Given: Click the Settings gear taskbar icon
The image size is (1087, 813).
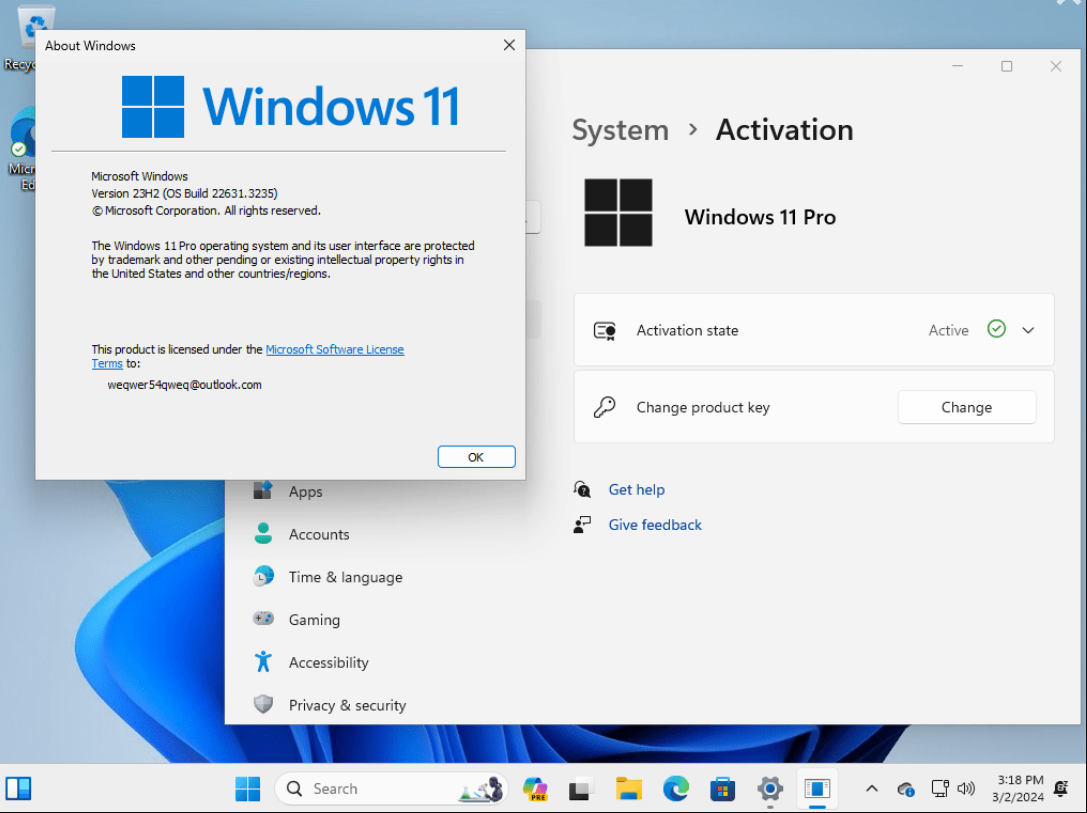Looking at the screenshot, I should point(770,789).
